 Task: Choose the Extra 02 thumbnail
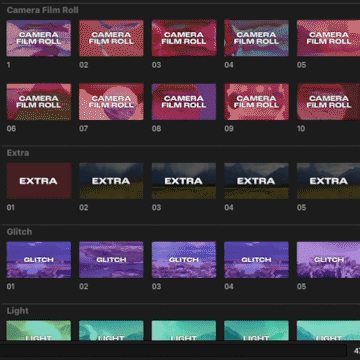(x=111, y=181)
